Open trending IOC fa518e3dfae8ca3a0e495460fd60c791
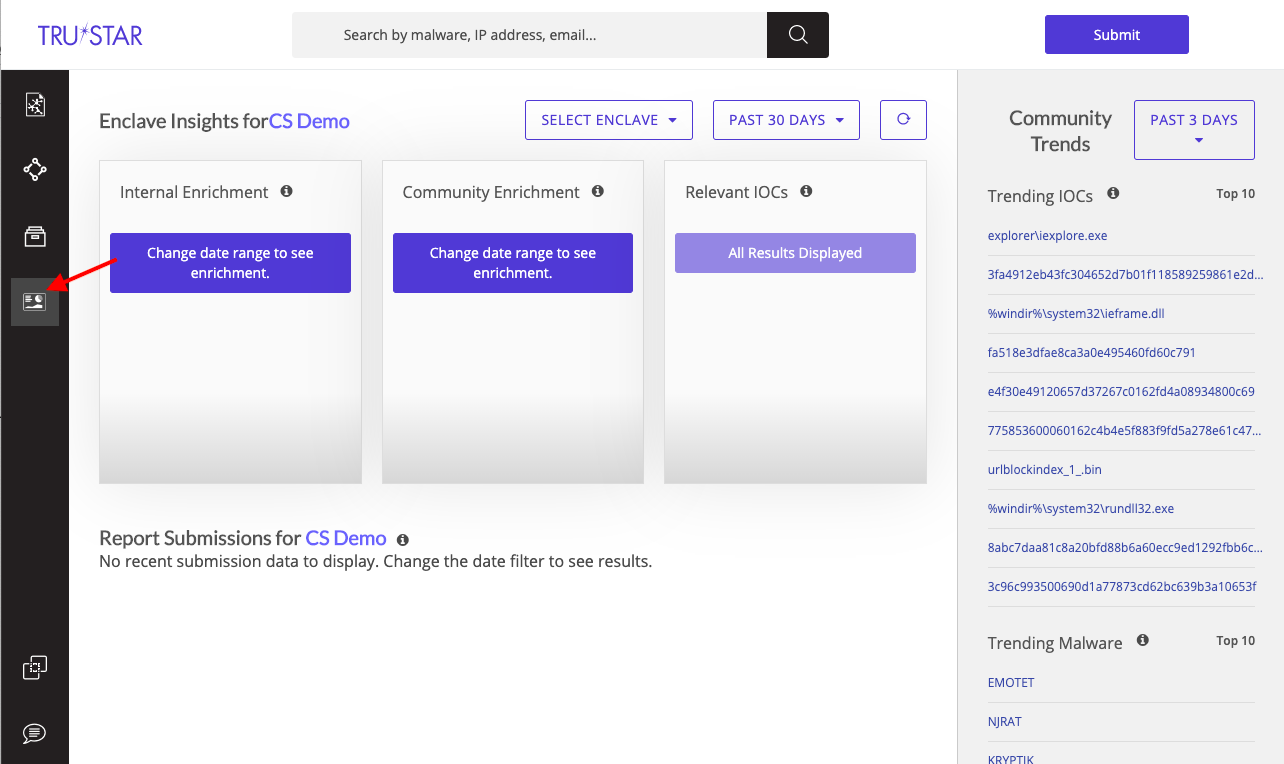The width and height of the screenshot is (1284, 764). point(1091,352)
